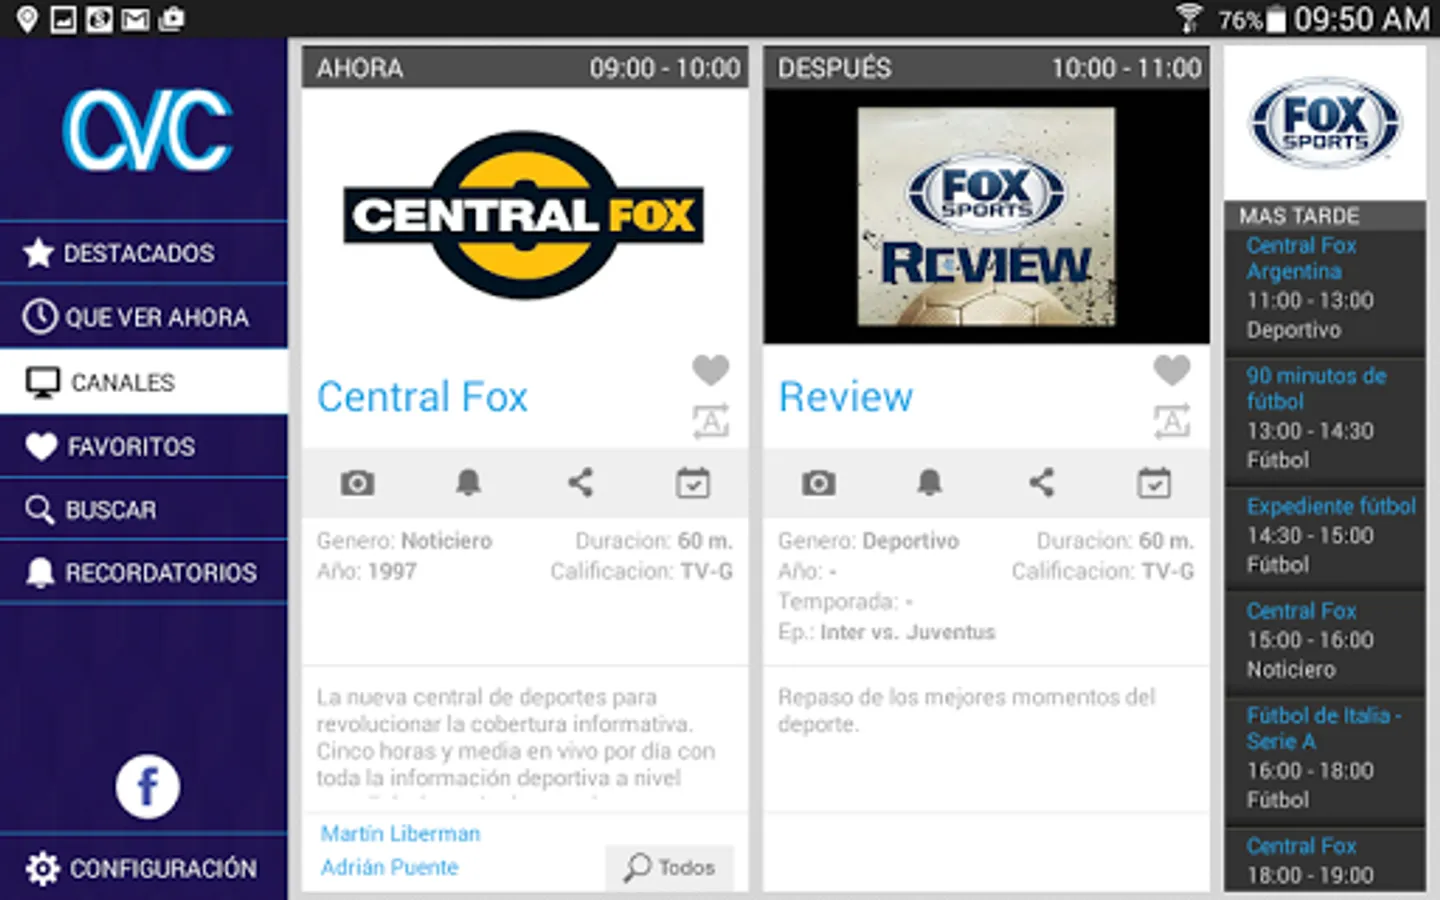Tap the Fox Sports Review image
This screenshot has height=900, width=1440.
pos(986,216)
